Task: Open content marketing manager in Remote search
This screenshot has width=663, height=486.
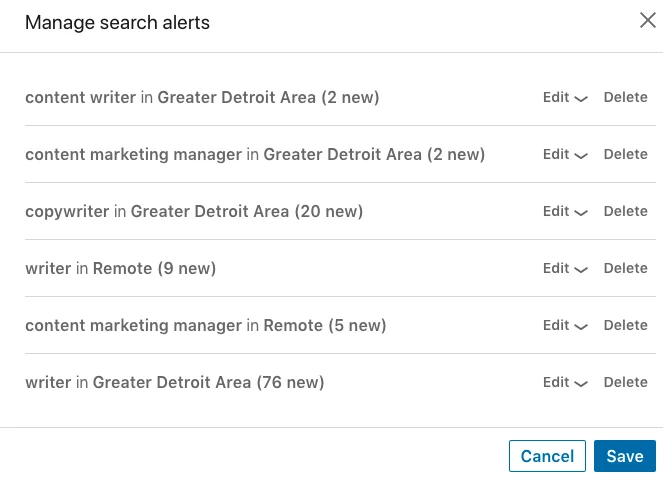Action: click(x=205, y=325)
